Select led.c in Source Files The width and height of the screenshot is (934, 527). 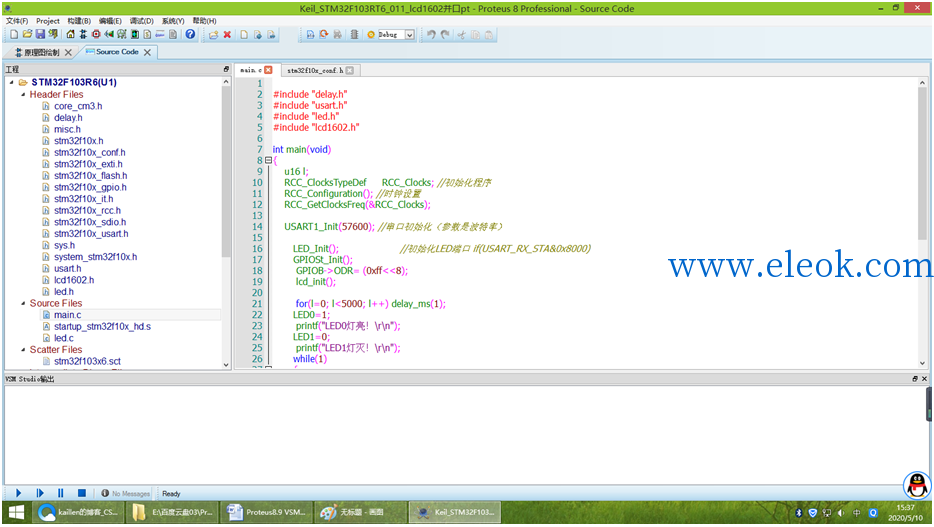pos(64,338)
